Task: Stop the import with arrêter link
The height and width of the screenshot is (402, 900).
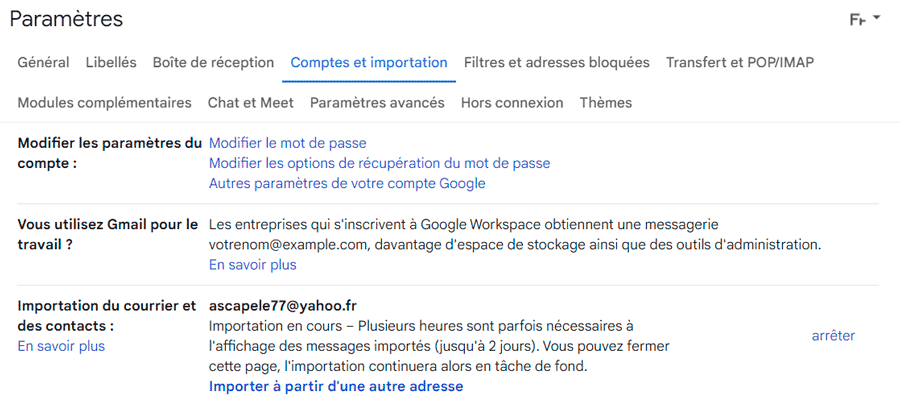Action: tap(833, 336)
